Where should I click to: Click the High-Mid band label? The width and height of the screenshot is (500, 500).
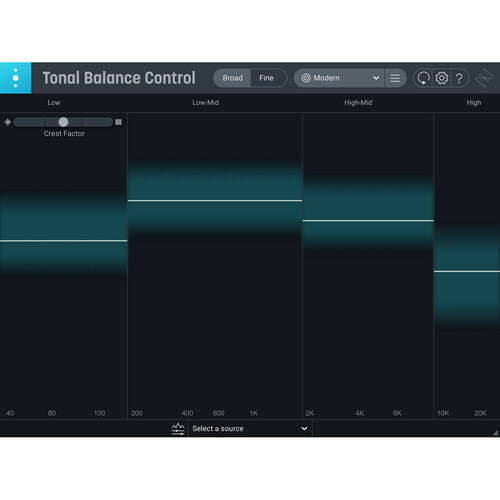coord(358,103)
